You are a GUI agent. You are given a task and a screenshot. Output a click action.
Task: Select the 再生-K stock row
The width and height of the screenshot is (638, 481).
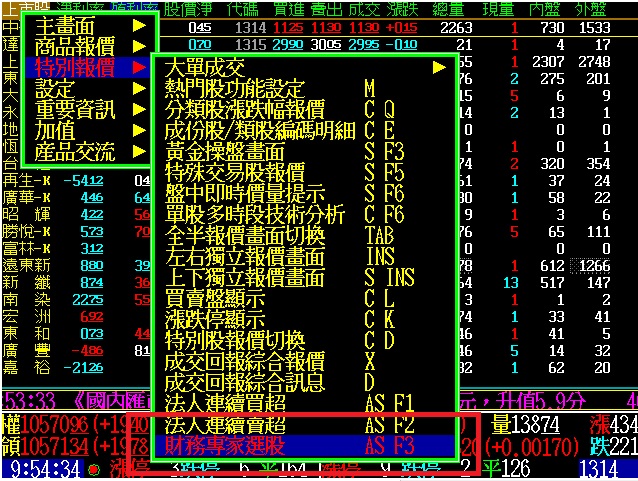28,180
